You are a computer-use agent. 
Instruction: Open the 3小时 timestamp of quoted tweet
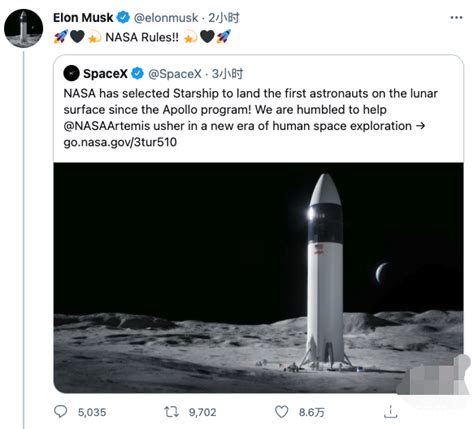227,74
